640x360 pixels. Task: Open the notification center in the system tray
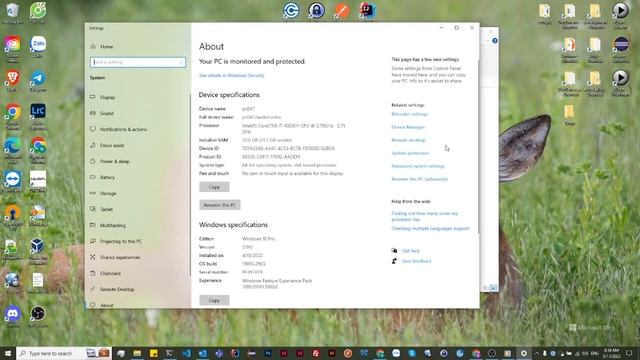pyautogui.click(x=629, y=353)
